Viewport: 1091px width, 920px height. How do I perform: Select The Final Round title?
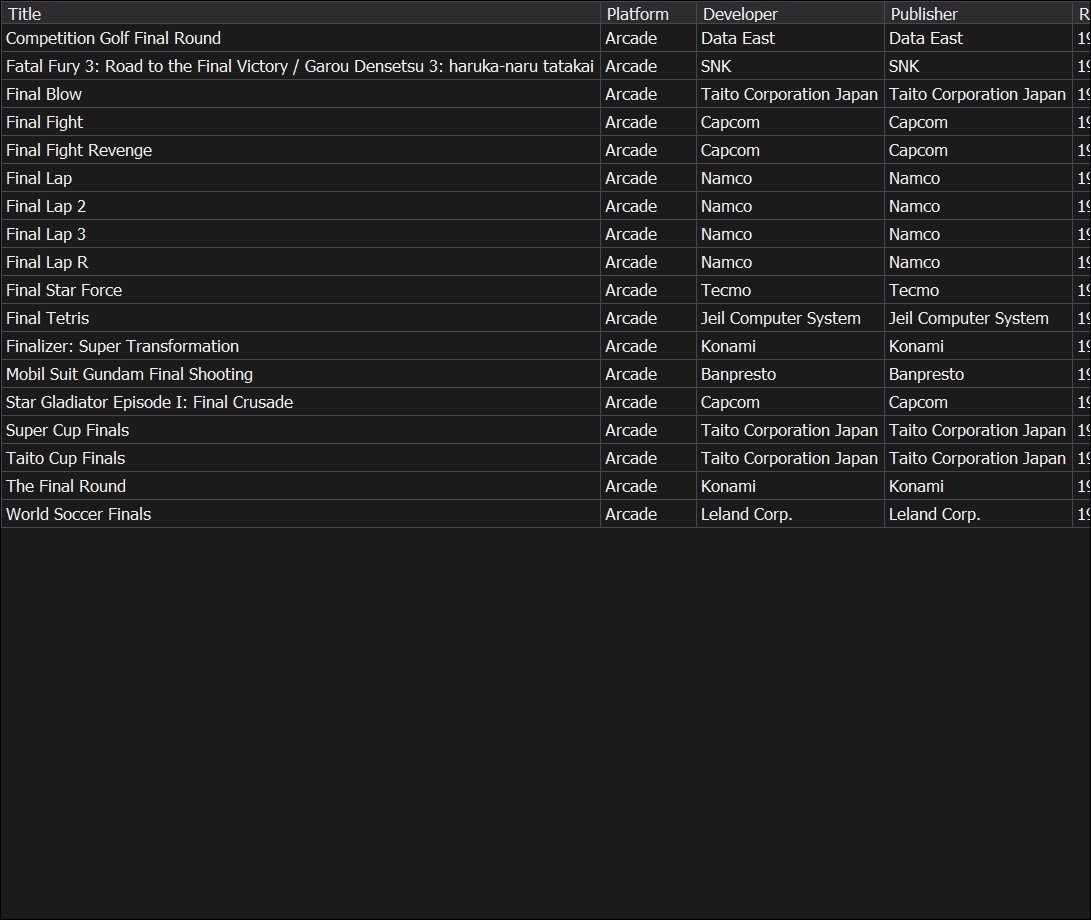pyautogui.click(x=66, y=486)
